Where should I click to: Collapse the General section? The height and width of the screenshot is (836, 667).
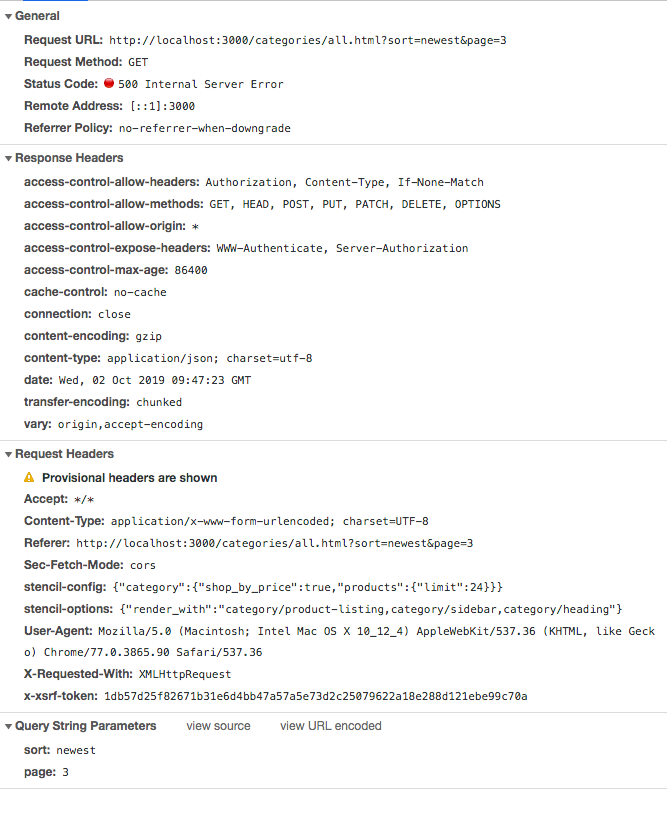point(8,16)
